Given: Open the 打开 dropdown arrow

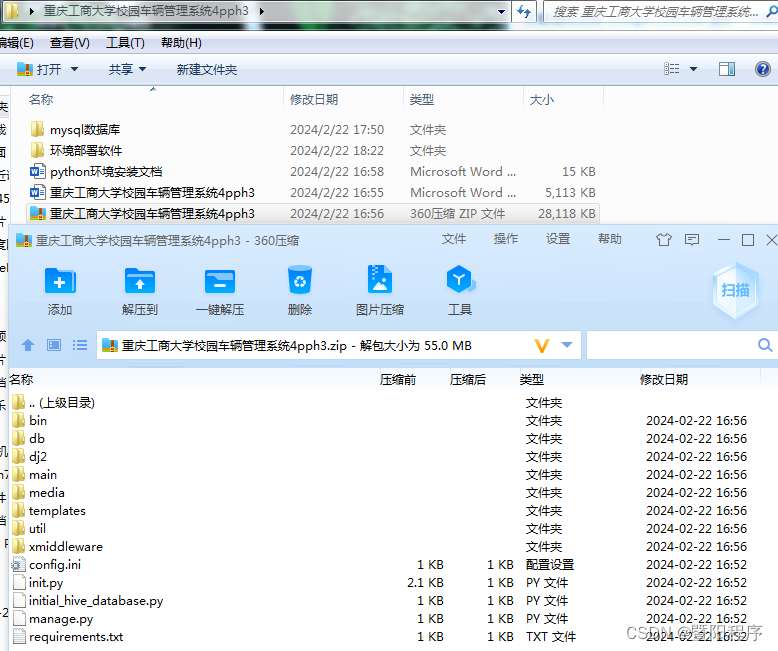Looking at the screenshot, I should coord(74,69).
